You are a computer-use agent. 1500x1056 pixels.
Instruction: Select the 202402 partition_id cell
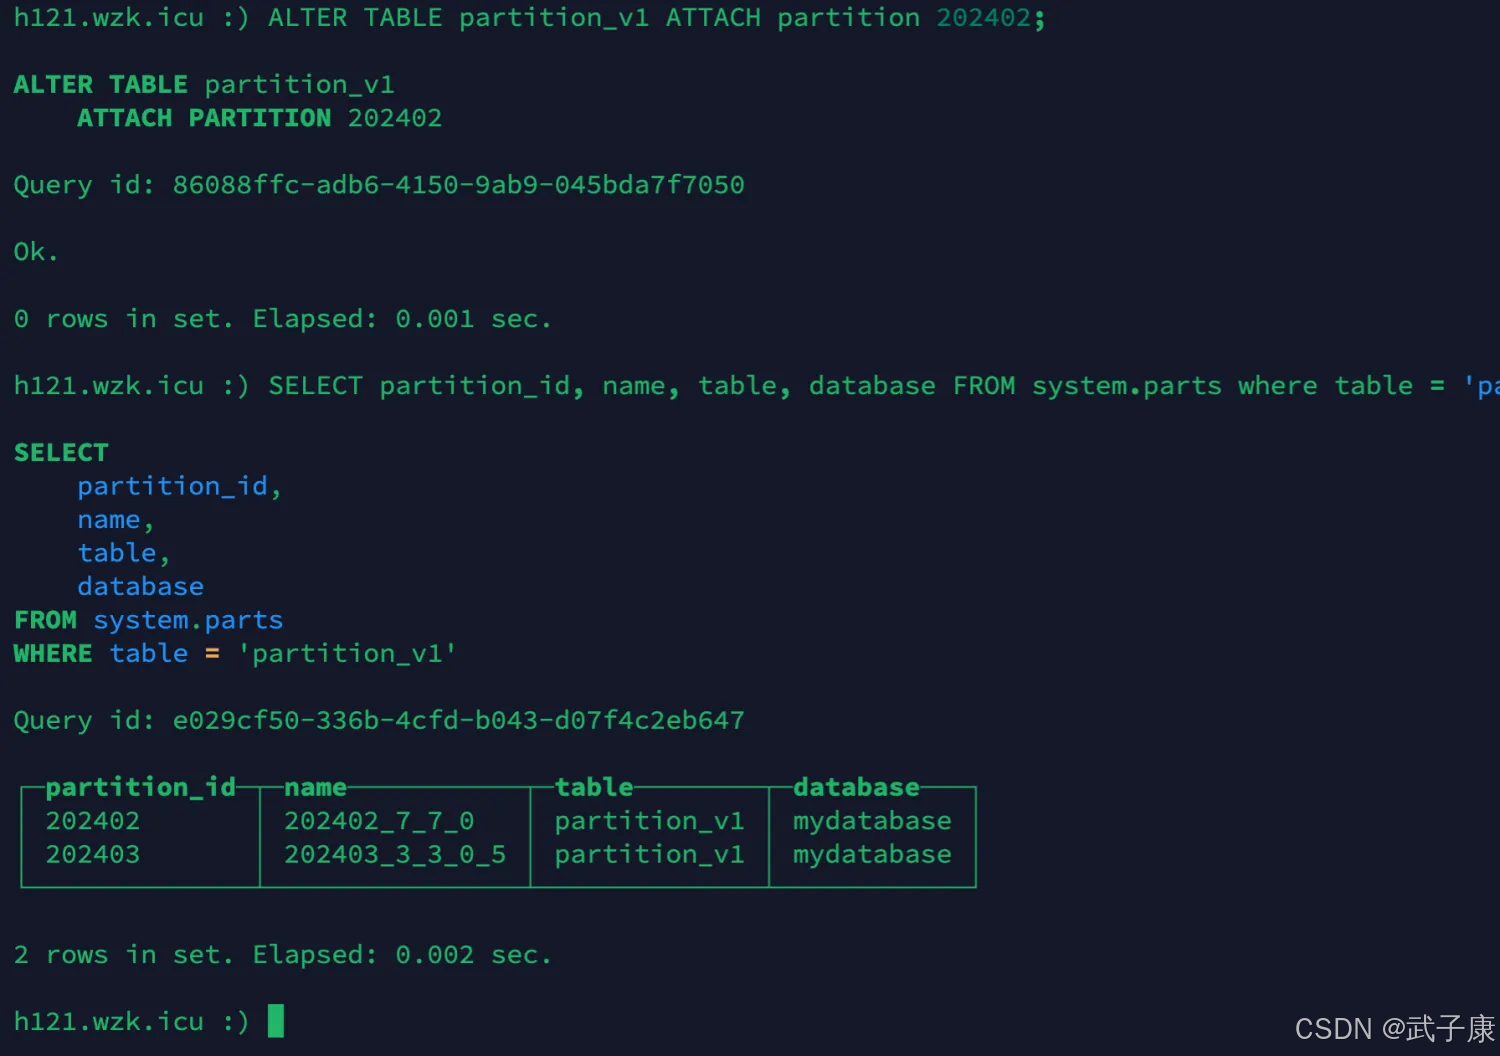(x=93, y=821)
